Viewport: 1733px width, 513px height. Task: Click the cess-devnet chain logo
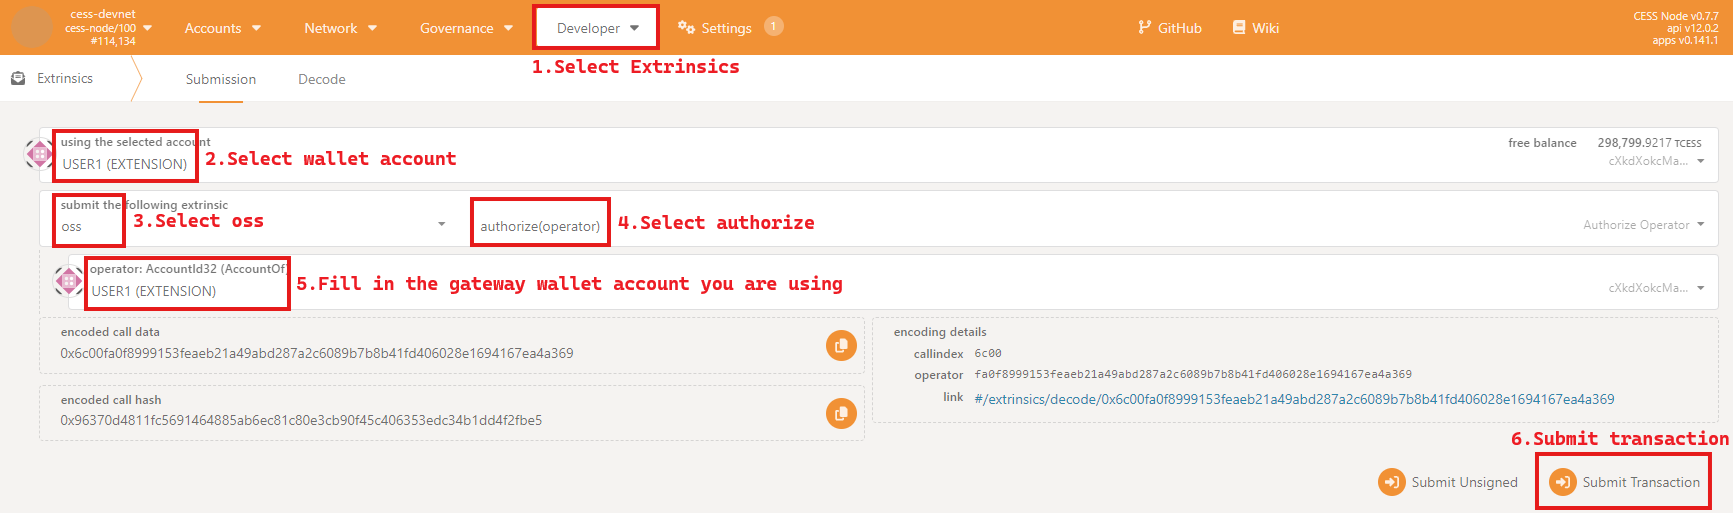[31, 27]
